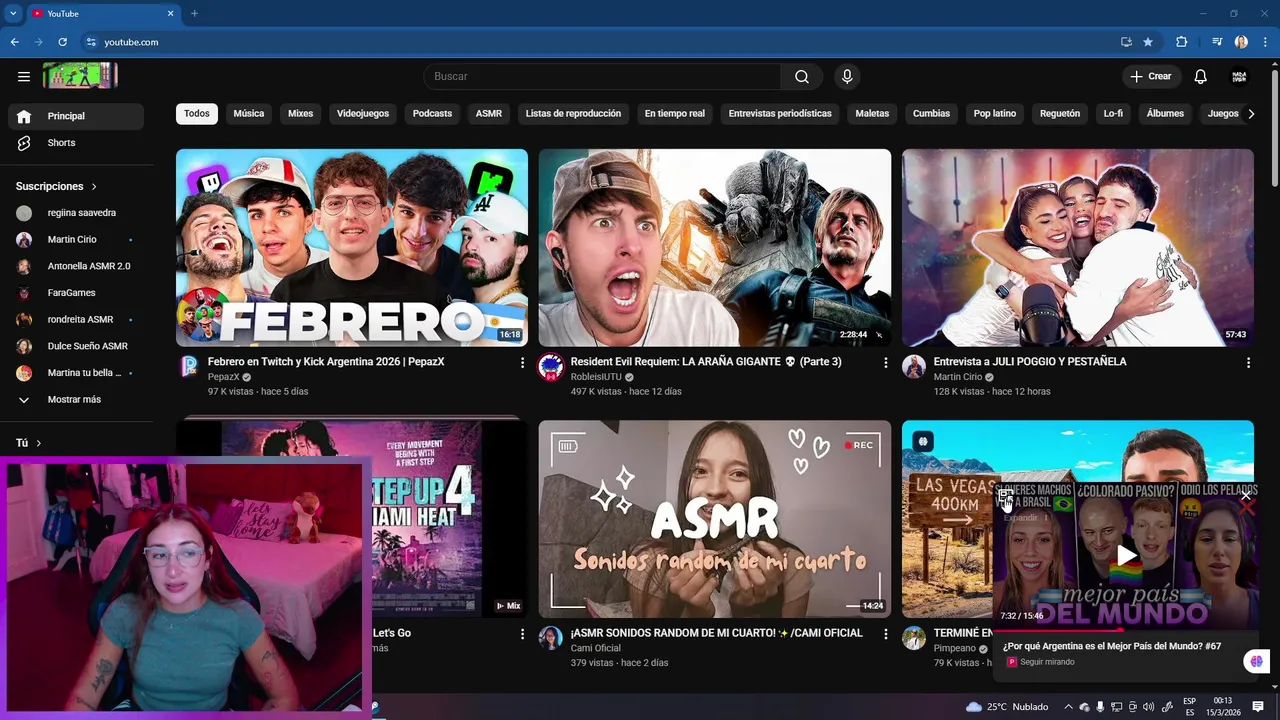Open Febrero en Twitch video thumbnail
Viewport: 1280px width, 720px height.
352,248
